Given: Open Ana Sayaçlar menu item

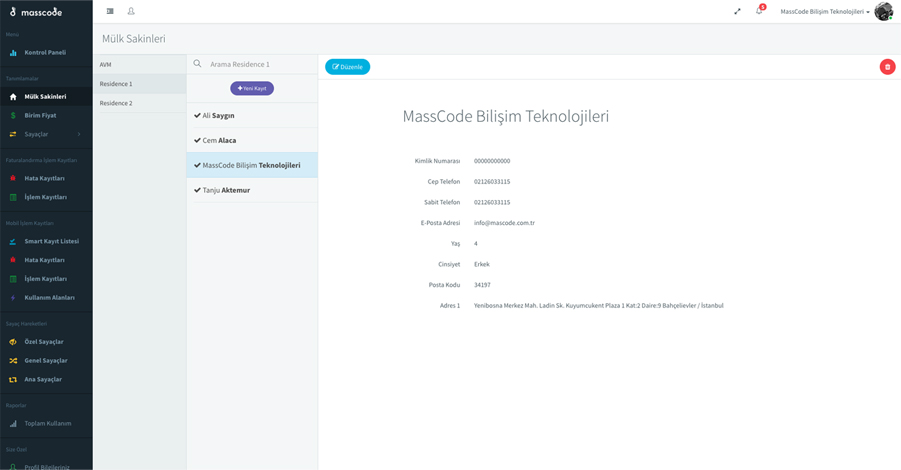Looking at the screenshot, I should pyautogui.click(x=46, y=380).
